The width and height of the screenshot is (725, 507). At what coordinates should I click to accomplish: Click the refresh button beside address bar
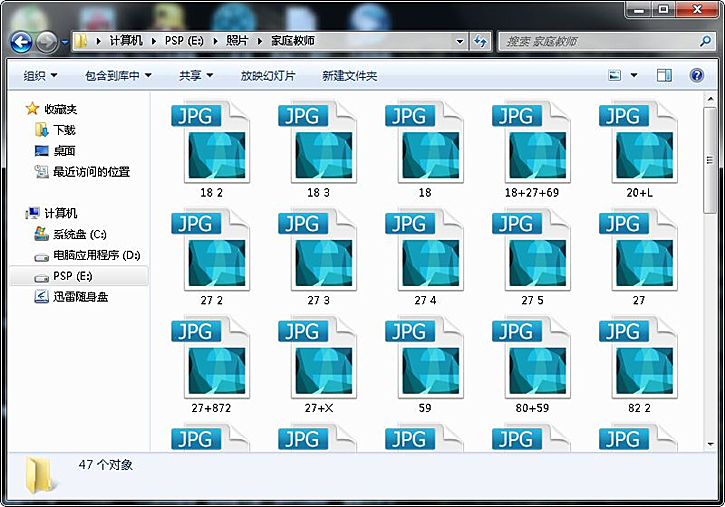click(481, 41)
